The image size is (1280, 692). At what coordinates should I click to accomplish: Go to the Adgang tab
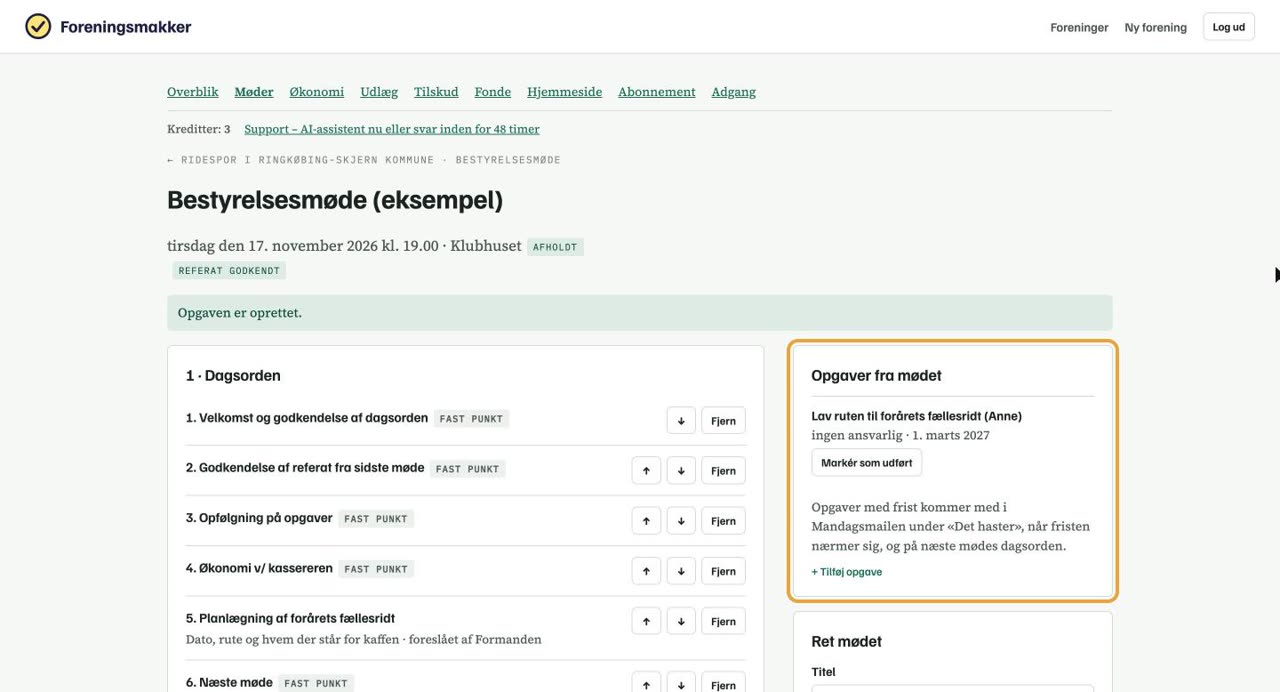pyautogui.click(x=734, y=92)
